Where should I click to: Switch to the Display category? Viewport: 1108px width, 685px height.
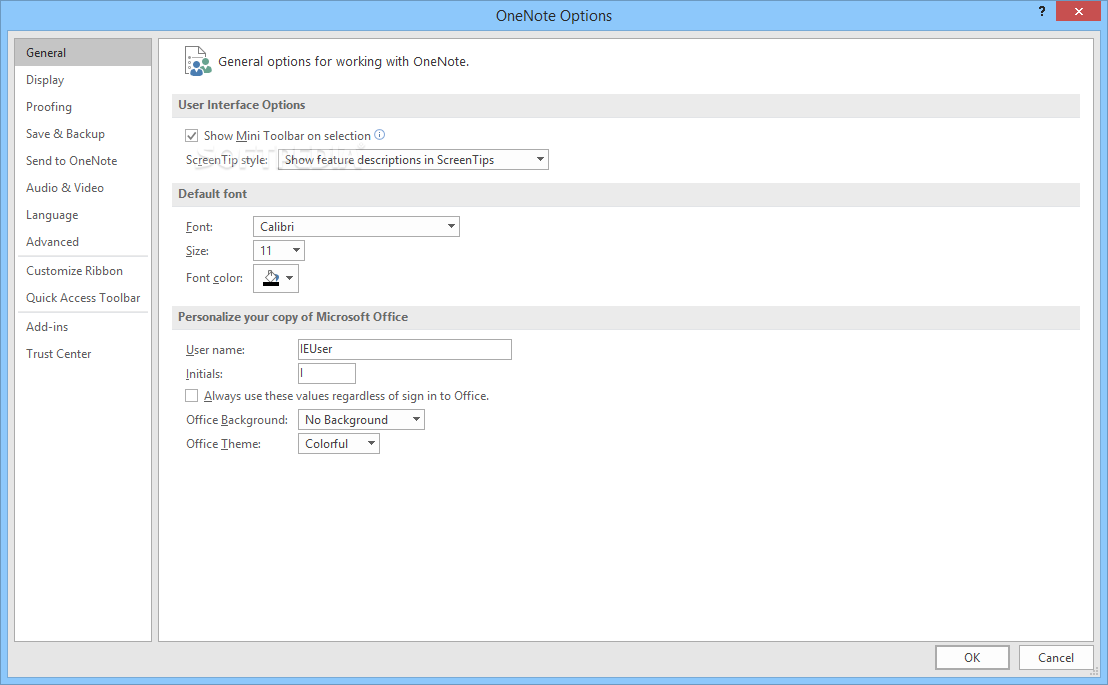click(x=83, y=80)
